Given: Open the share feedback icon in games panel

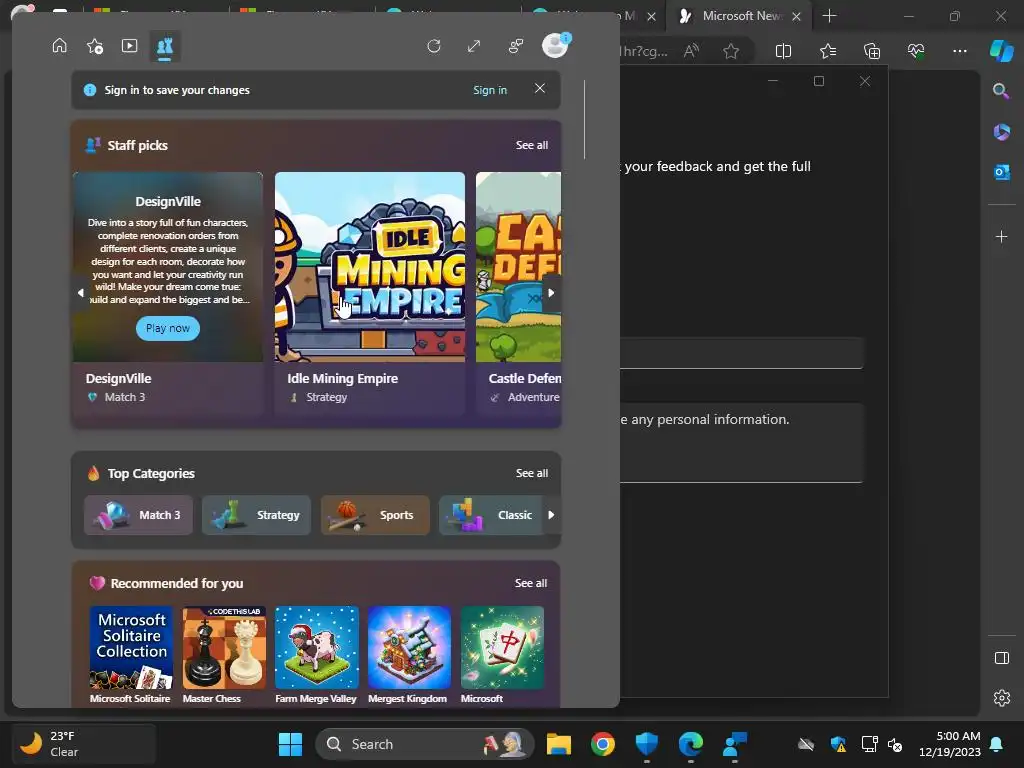Looking at the screenshot, I should click(516, 46).
